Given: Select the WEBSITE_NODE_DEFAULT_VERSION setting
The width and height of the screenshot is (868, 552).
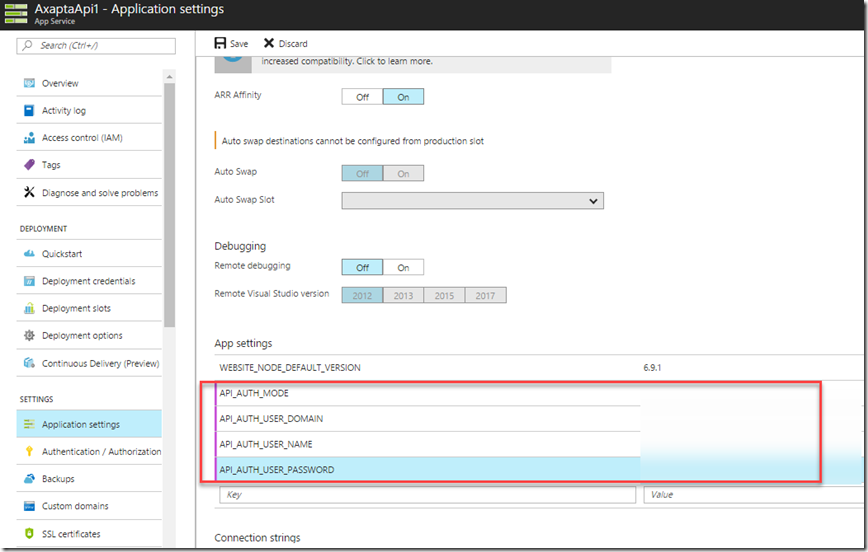Looking at the screenshot, I should pyautogui.click(x=290, y=368).
